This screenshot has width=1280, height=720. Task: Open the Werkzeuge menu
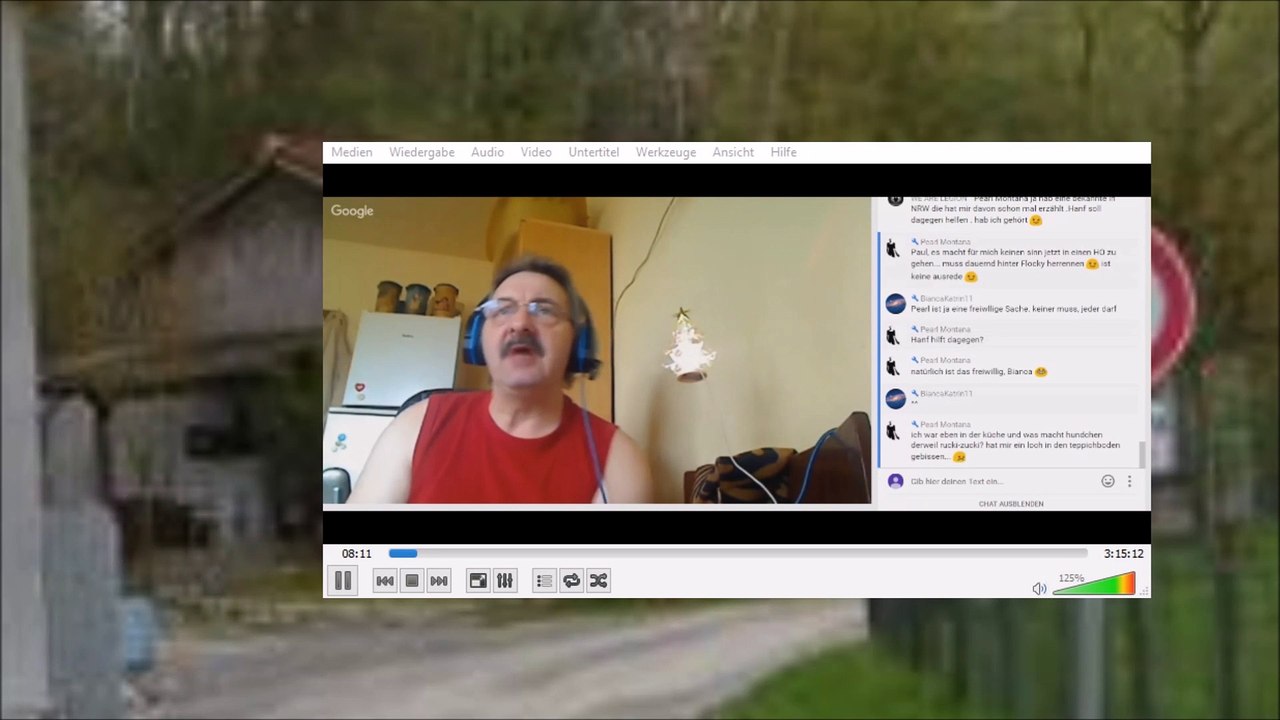coord(666,152)
